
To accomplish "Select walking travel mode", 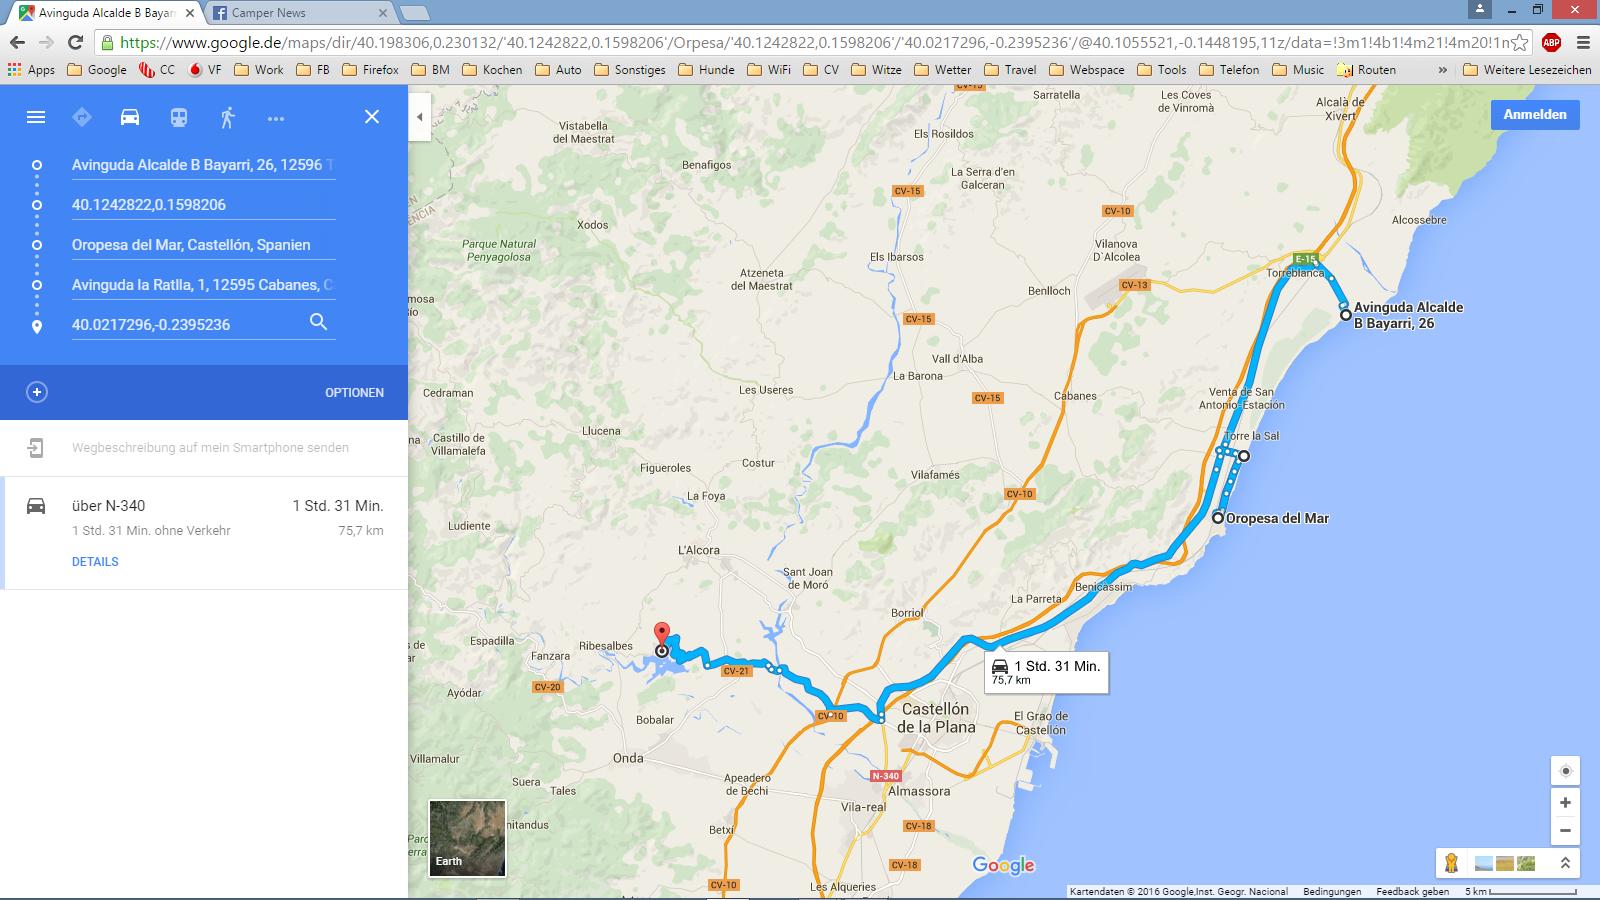I will [227, 117].
